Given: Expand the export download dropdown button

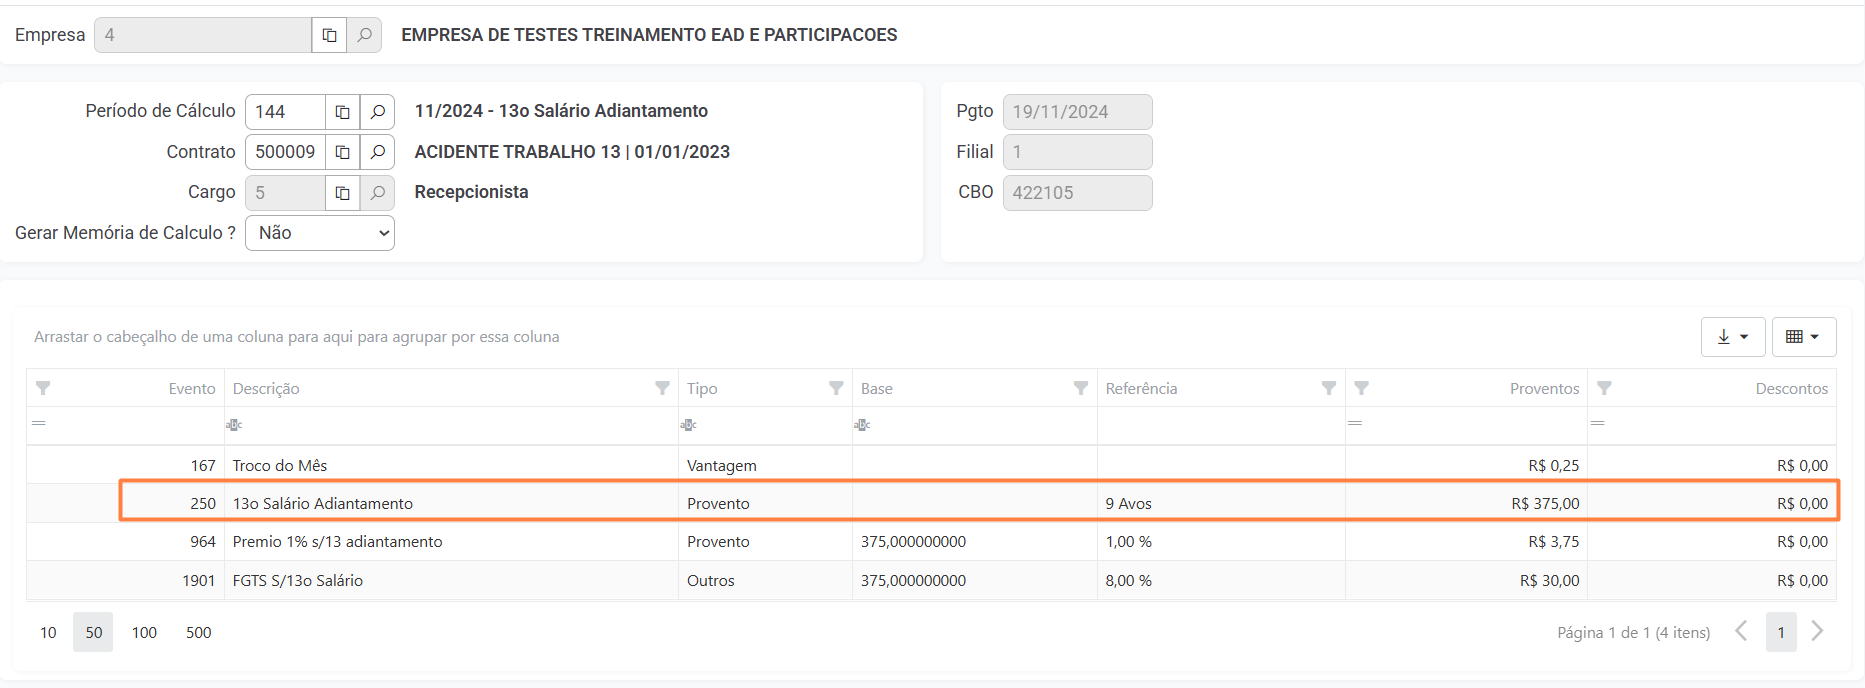Looking at the screenshot, I should (x=1732, y=337).
